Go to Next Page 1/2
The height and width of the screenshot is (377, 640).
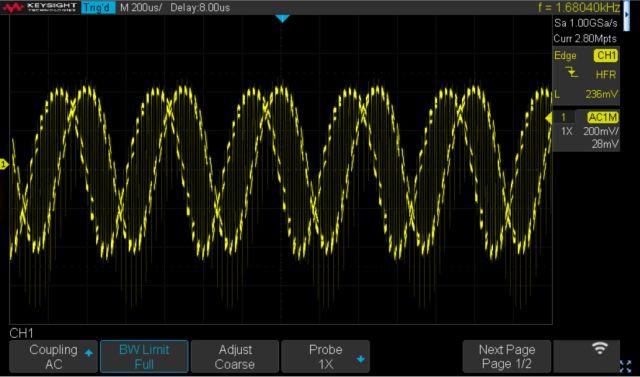507,357
